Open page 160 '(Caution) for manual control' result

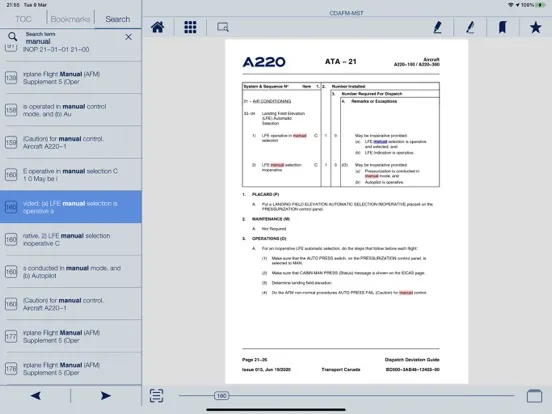pos(71,304)
